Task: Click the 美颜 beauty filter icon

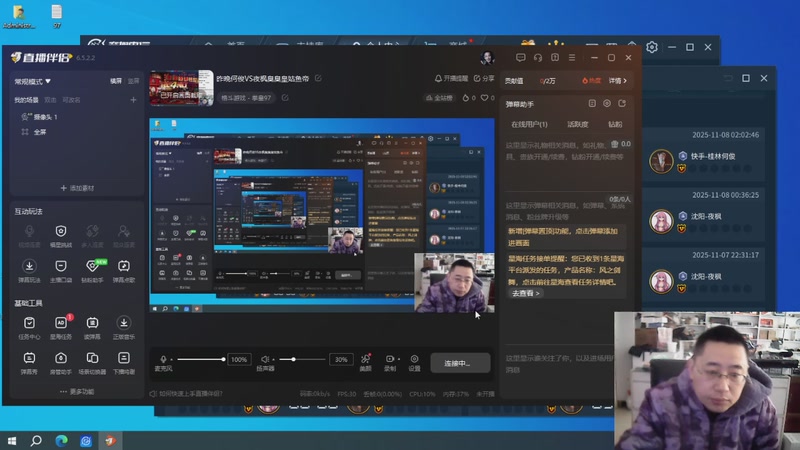Action: tap(365, 359)
